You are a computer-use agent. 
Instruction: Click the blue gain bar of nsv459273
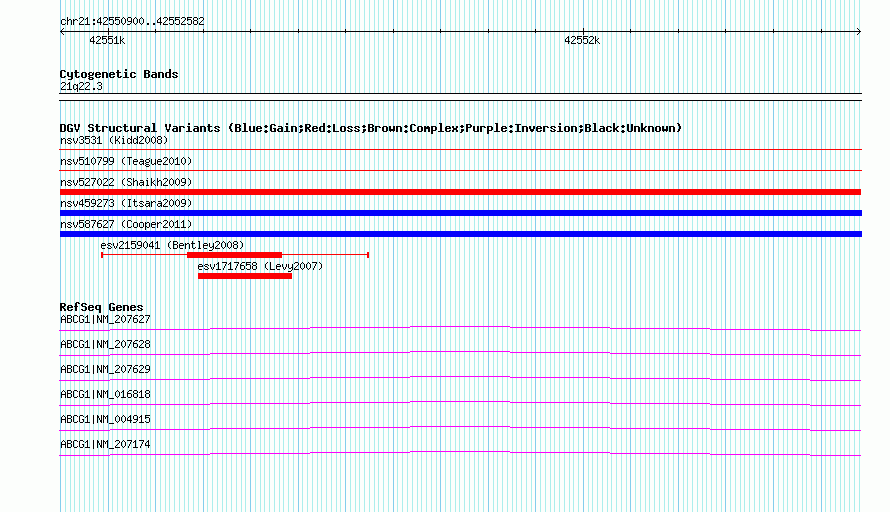point(460,213)
